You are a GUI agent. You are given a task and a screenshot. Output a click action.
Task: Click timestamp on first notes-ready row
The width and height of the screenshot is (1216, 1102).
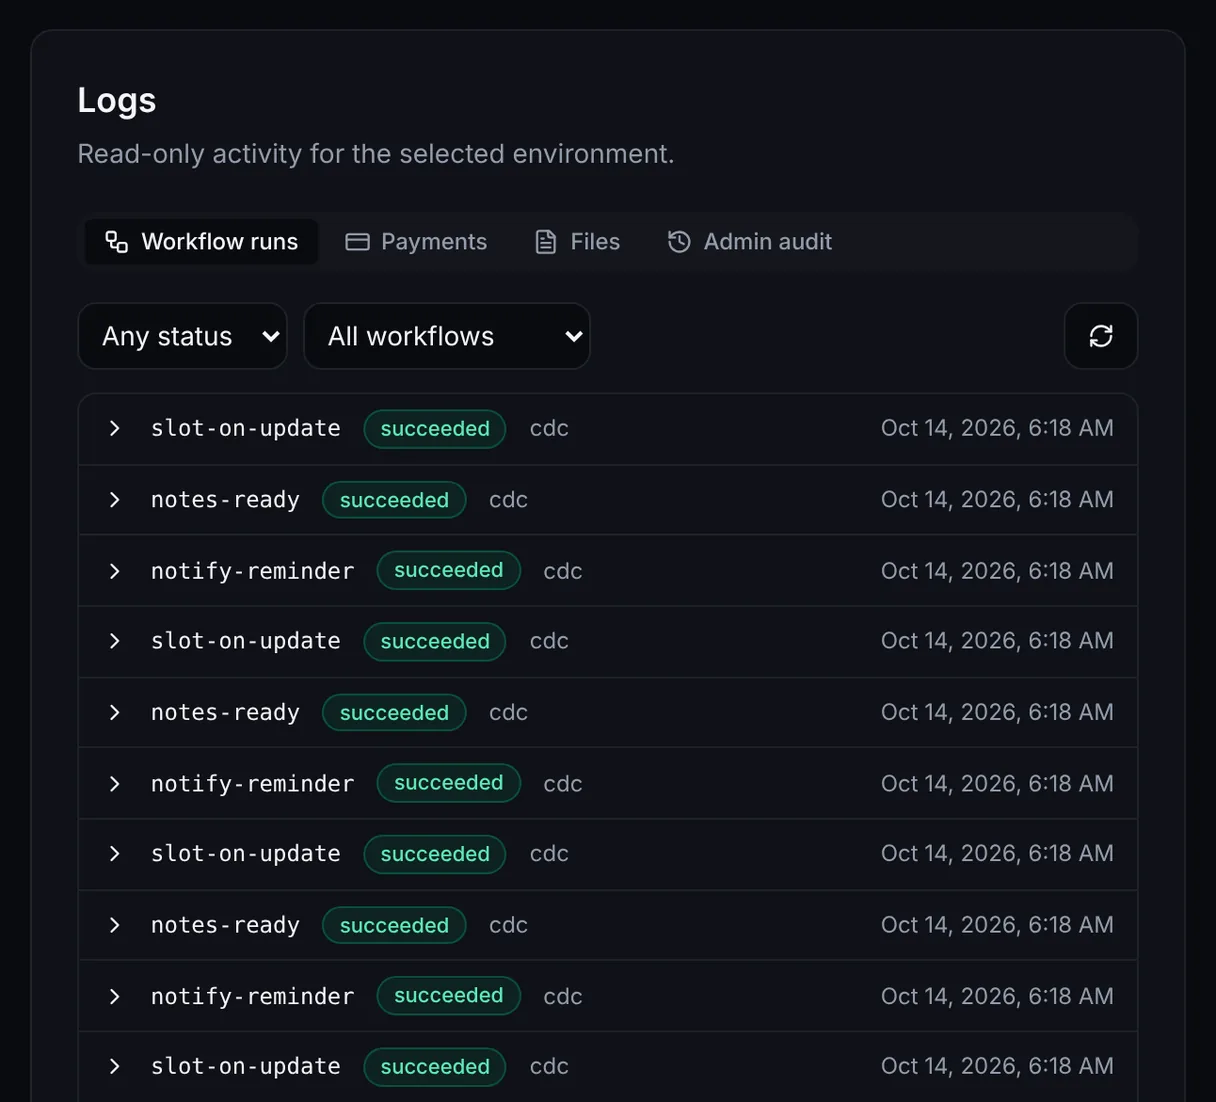(x=997, y=499)
